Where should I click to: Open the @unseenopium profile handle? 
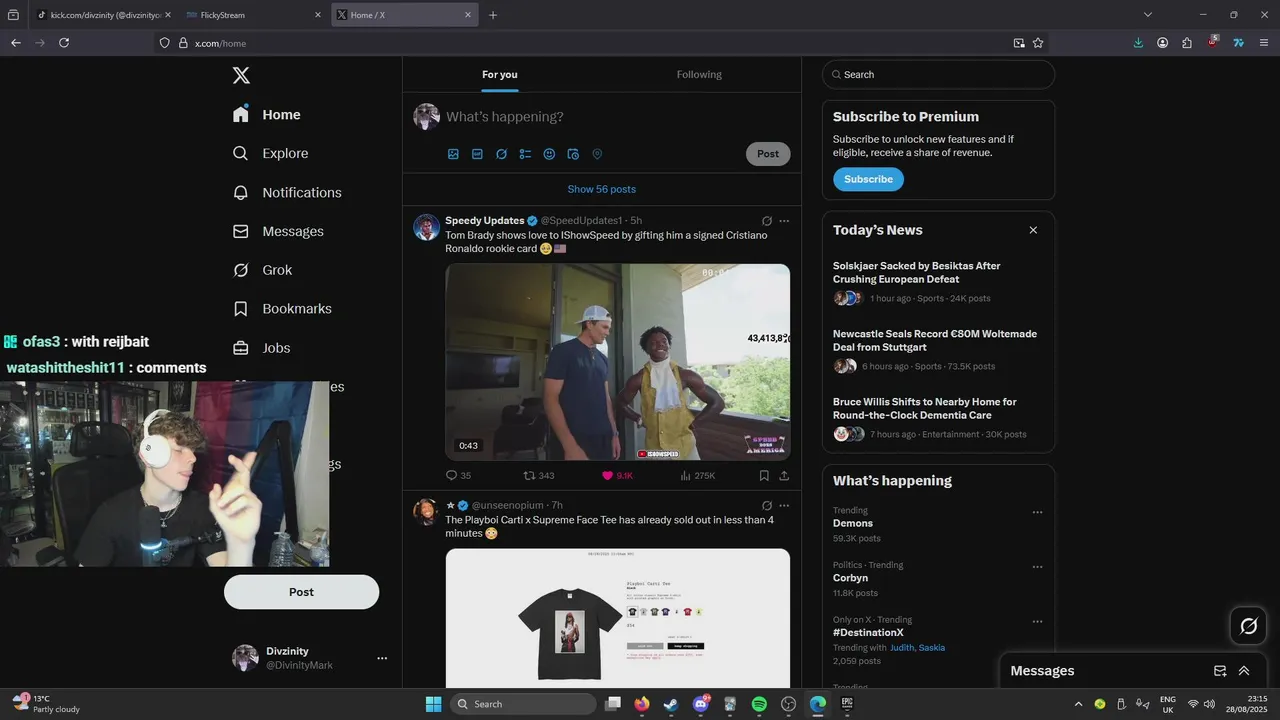pos(509,506)
